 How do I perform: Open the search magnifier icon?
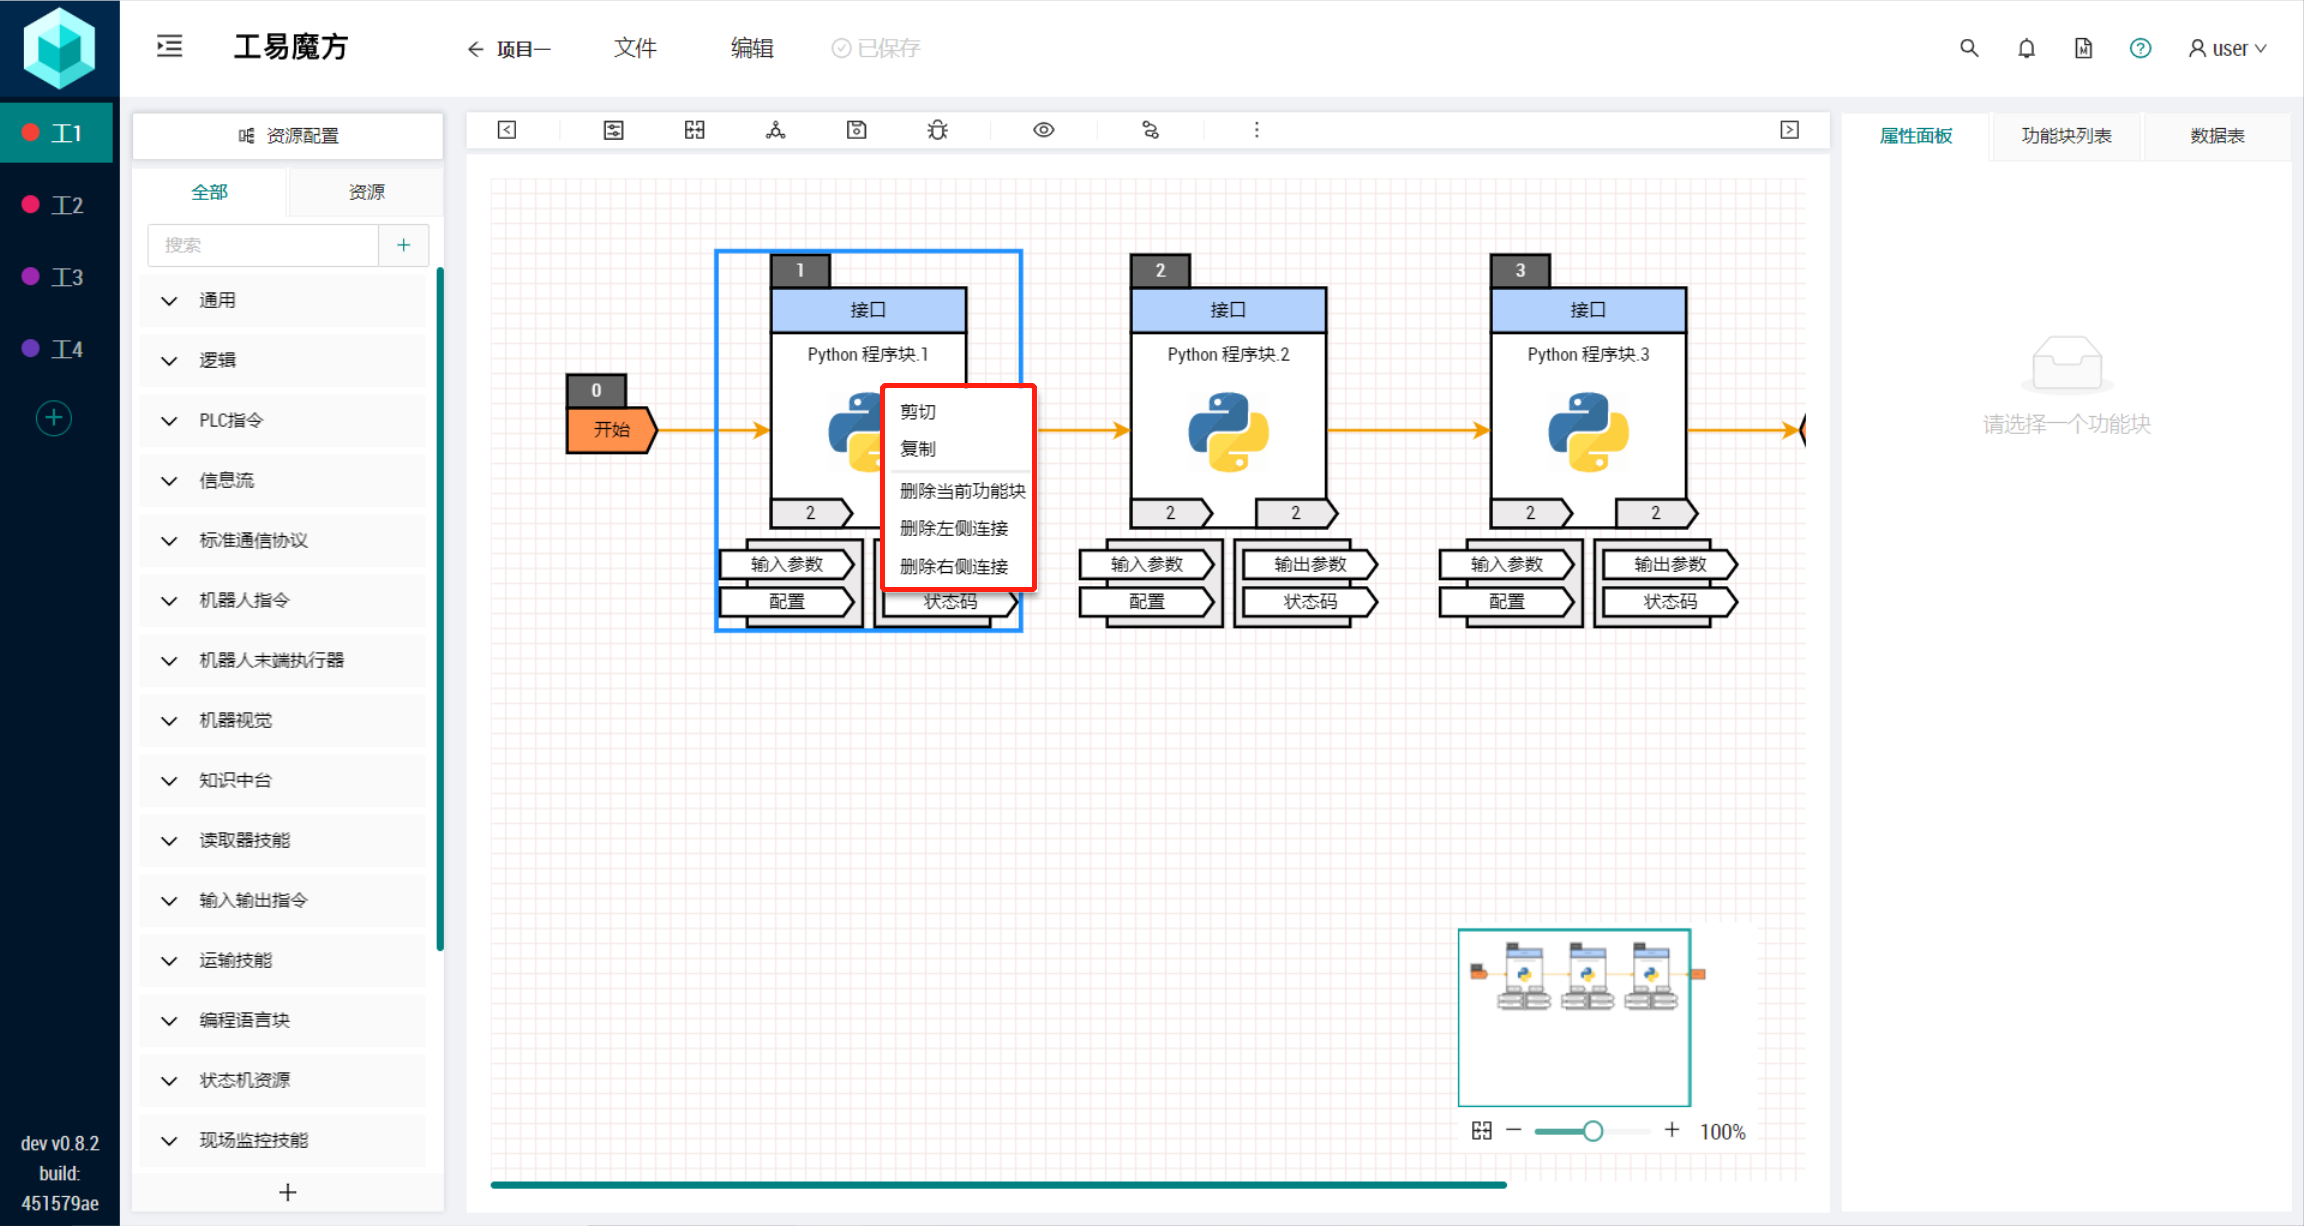[1969, 48]
